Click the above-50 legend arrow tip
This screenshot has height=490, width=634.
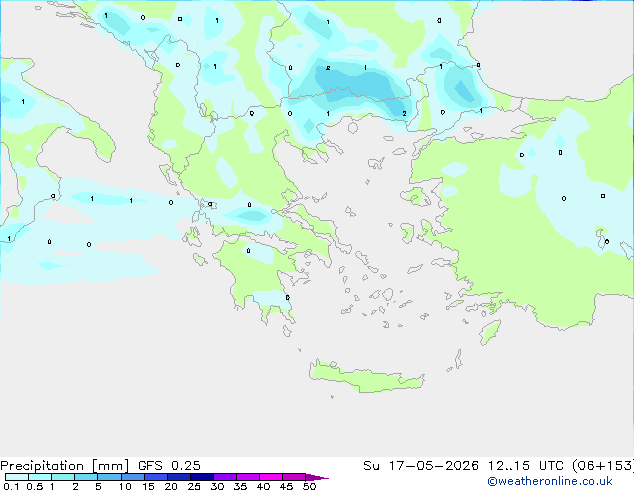tap(317, 477)
